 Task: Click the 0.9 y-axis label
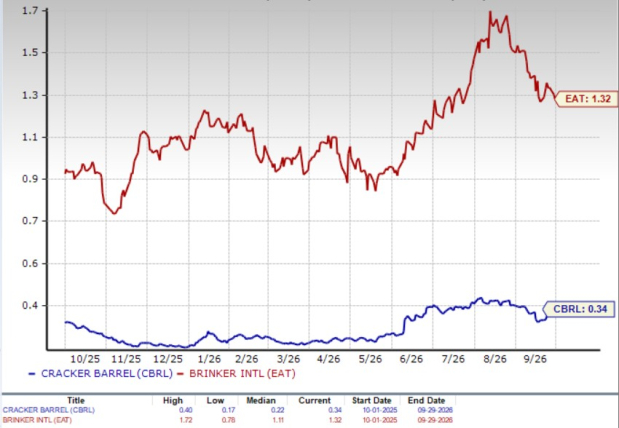pyautogui.click(x=30, y=179)
